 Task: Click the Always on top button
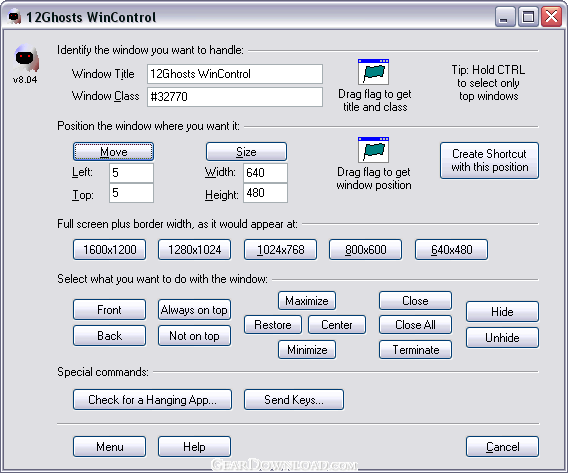(194, 310)
